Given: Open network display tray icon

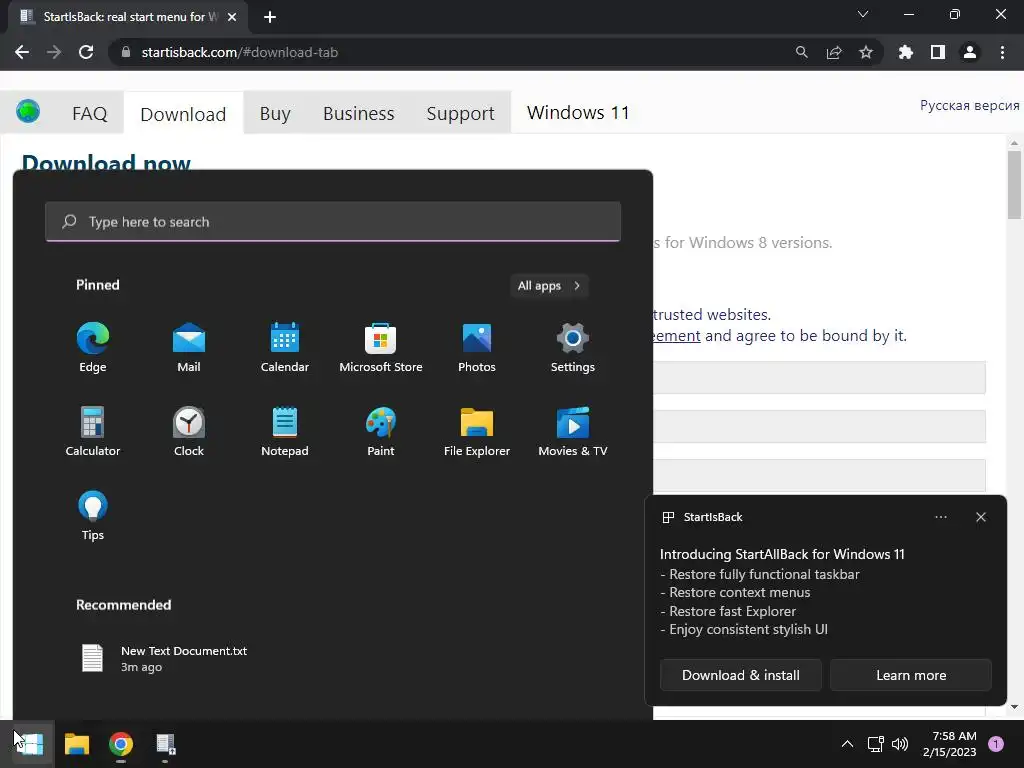Looking at the screenshot, I should 875,744.
